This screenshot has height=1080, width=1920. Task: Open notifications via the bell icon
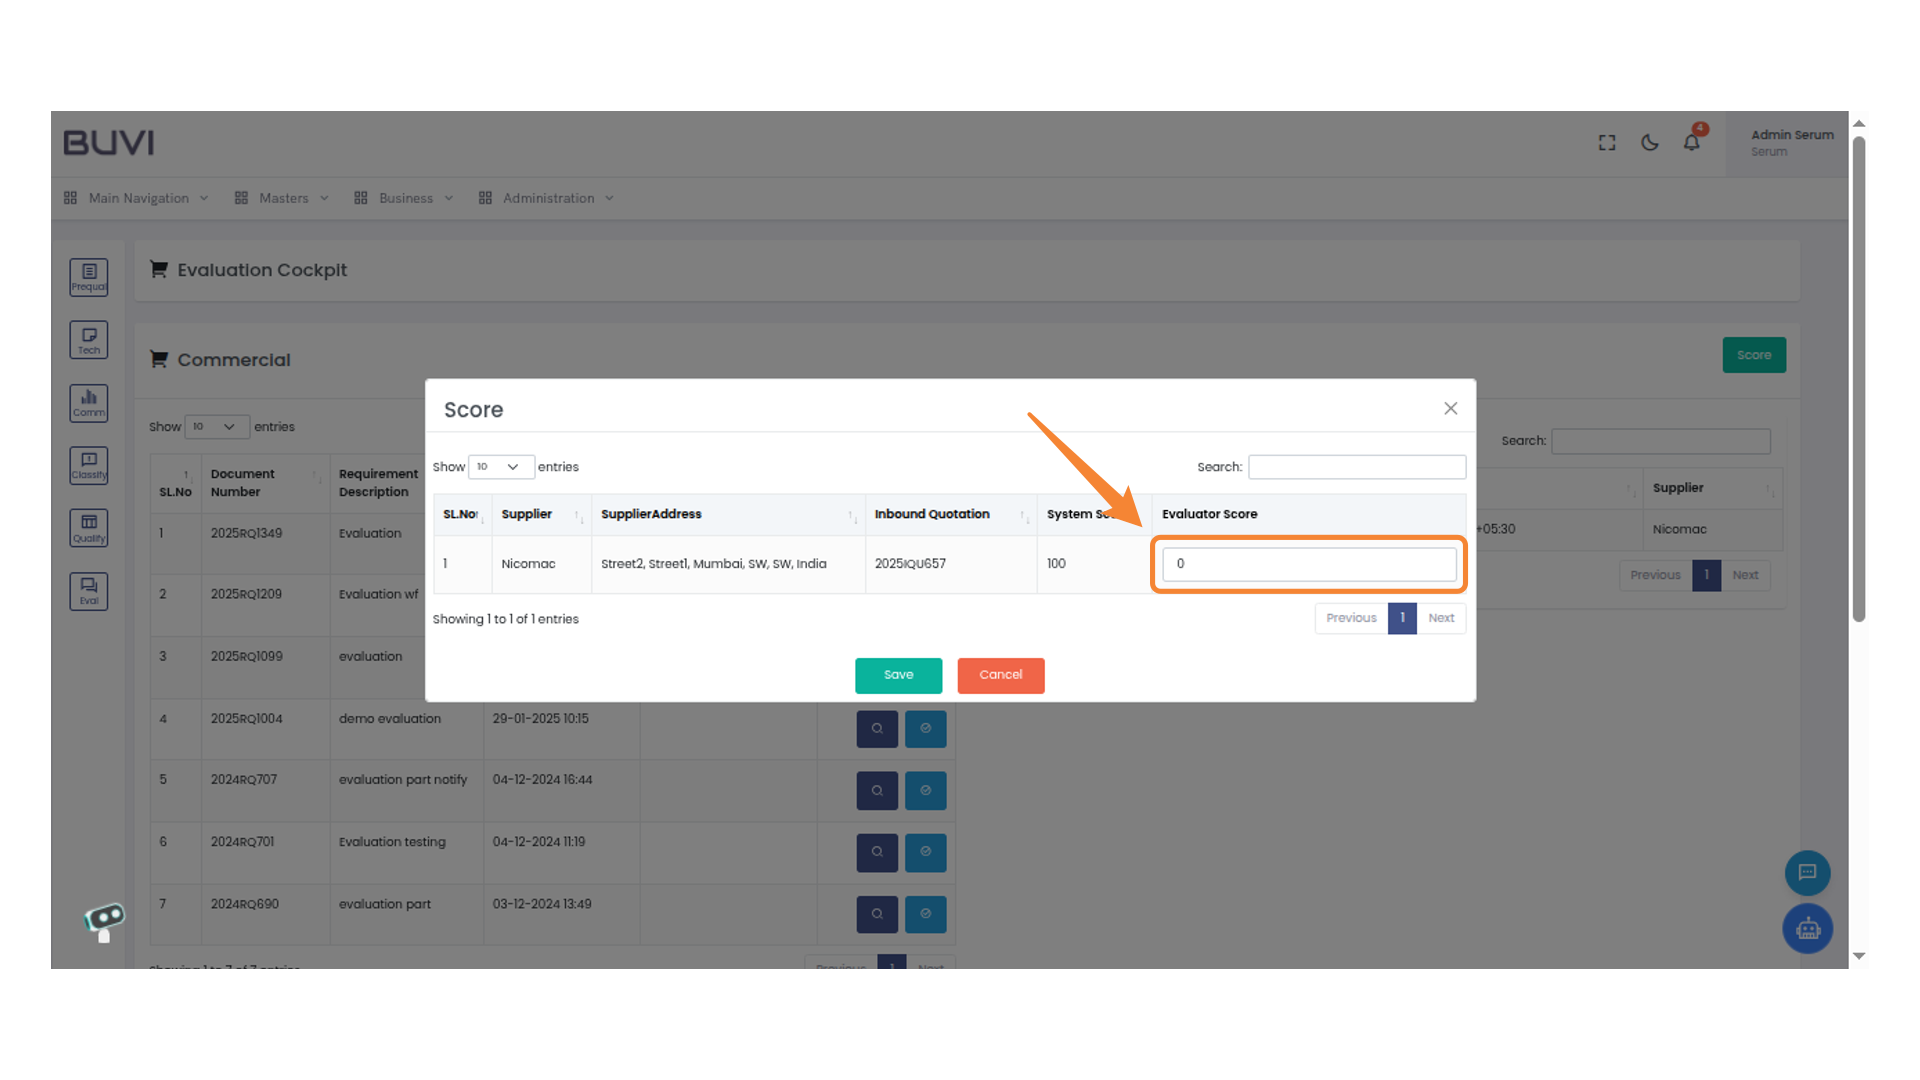(1691, 142)
